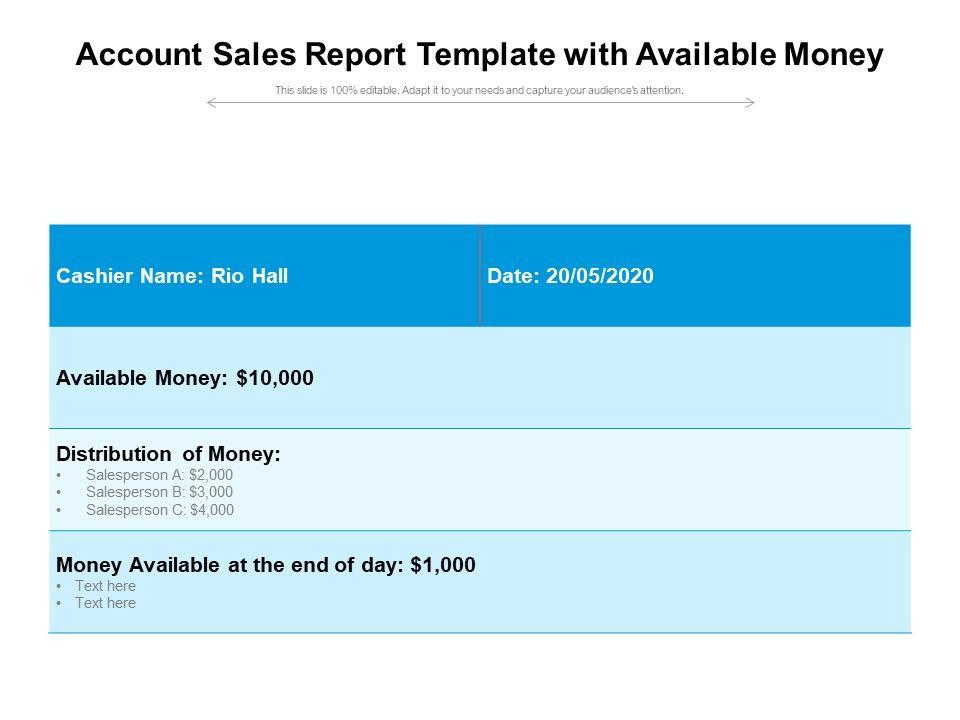The width and height of the screenshot is (960, 720).
Task: Click Money Available at the end of day text
Action: click(x=266, y=565)
